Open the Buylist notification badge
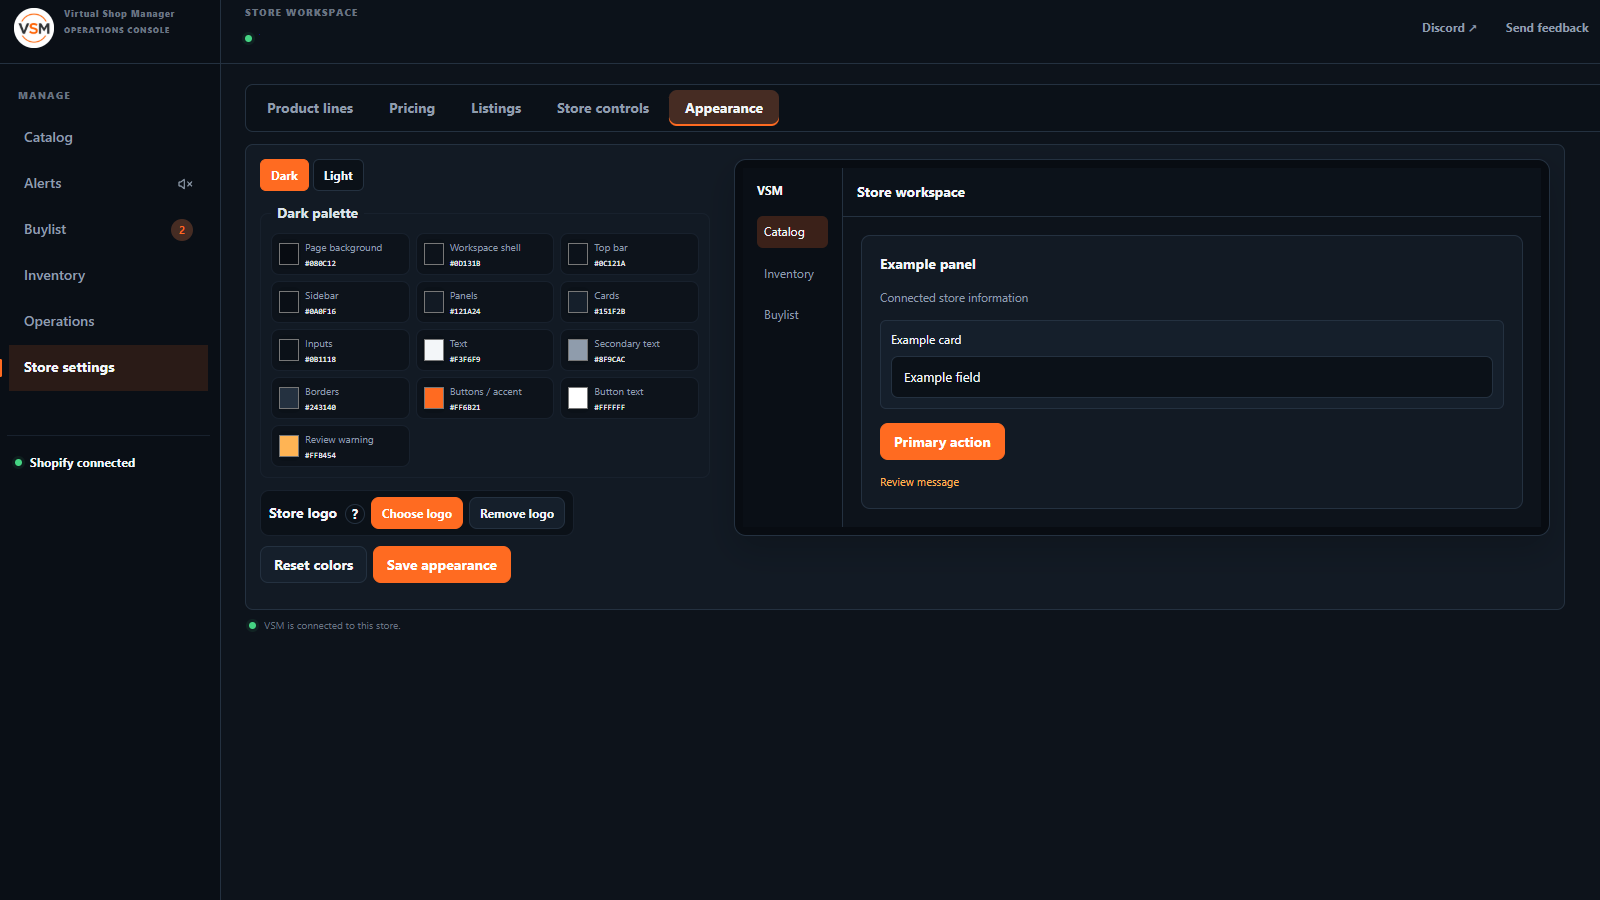 [182, 230]
